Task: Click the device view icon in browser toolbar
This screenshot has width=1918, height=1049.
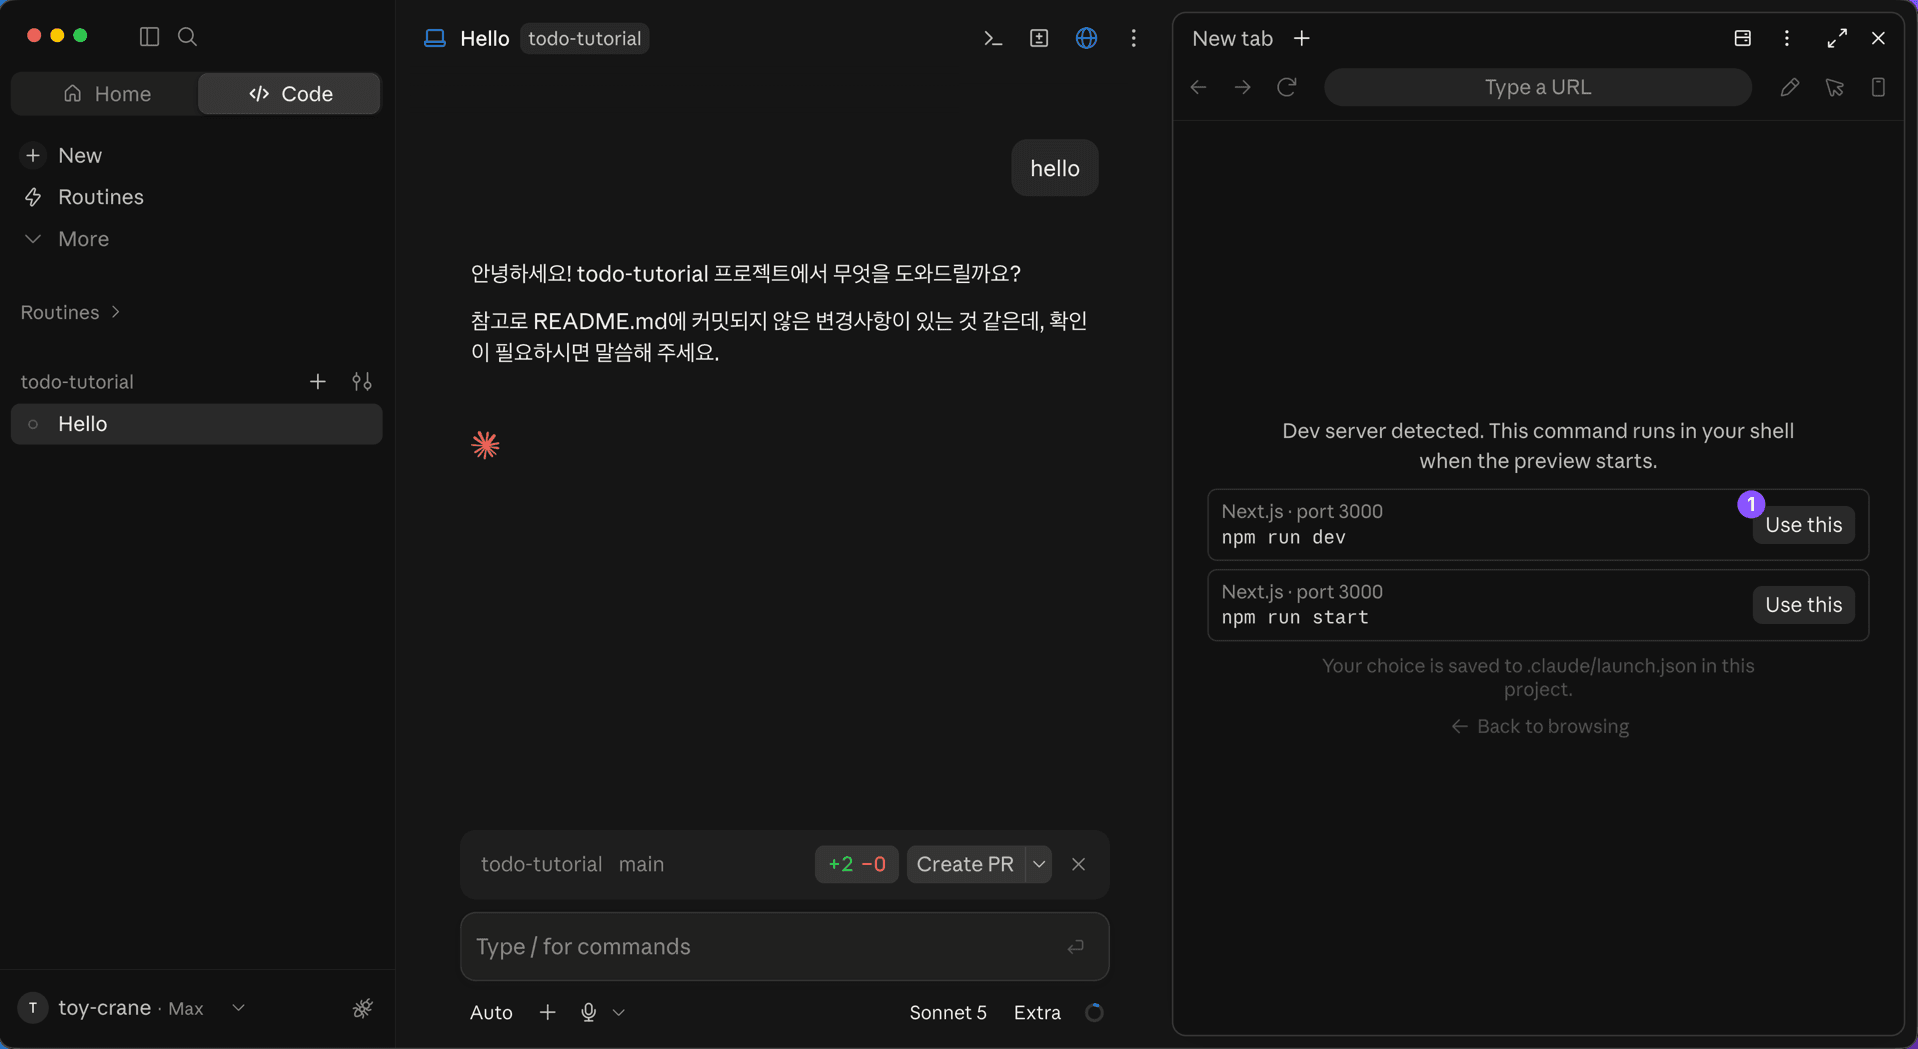Action: click(x=1878, y=87)
